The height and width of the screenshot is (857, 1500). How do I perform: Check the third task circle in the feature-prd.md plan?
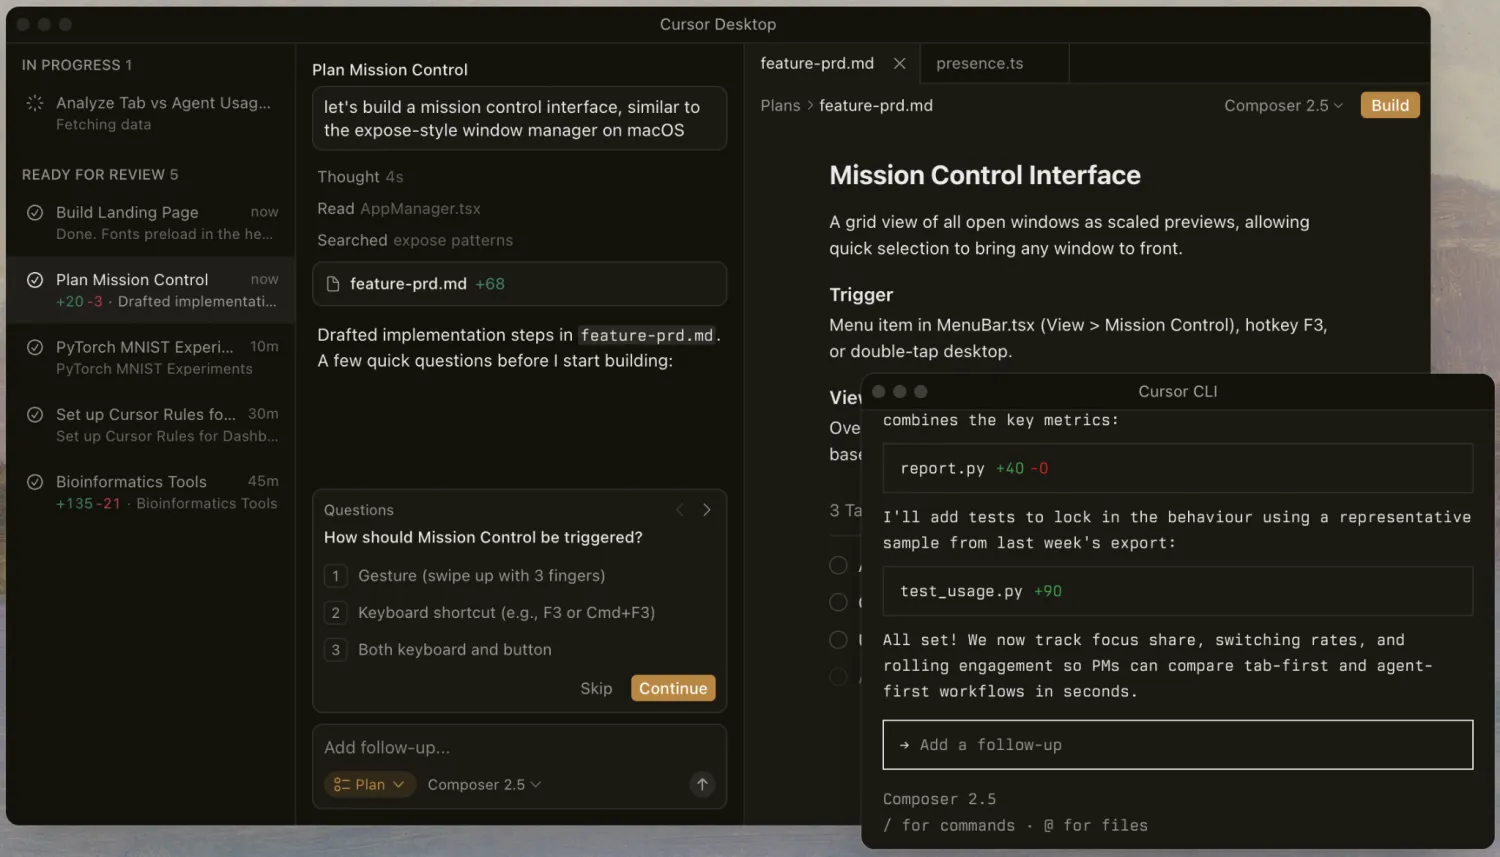pyautogui.click(x=838, y=640)
